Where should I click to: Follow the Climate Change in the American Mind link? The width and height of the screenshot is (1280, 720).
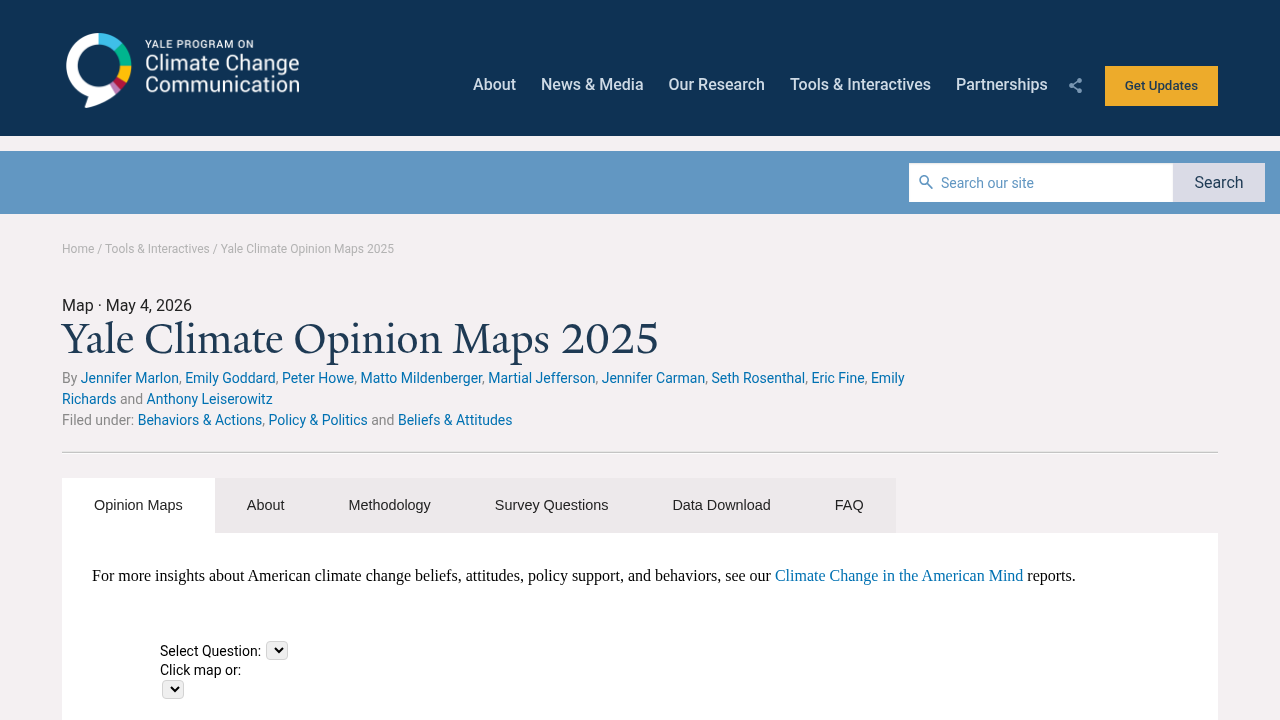pyautogui.click(x=899, y=576)
